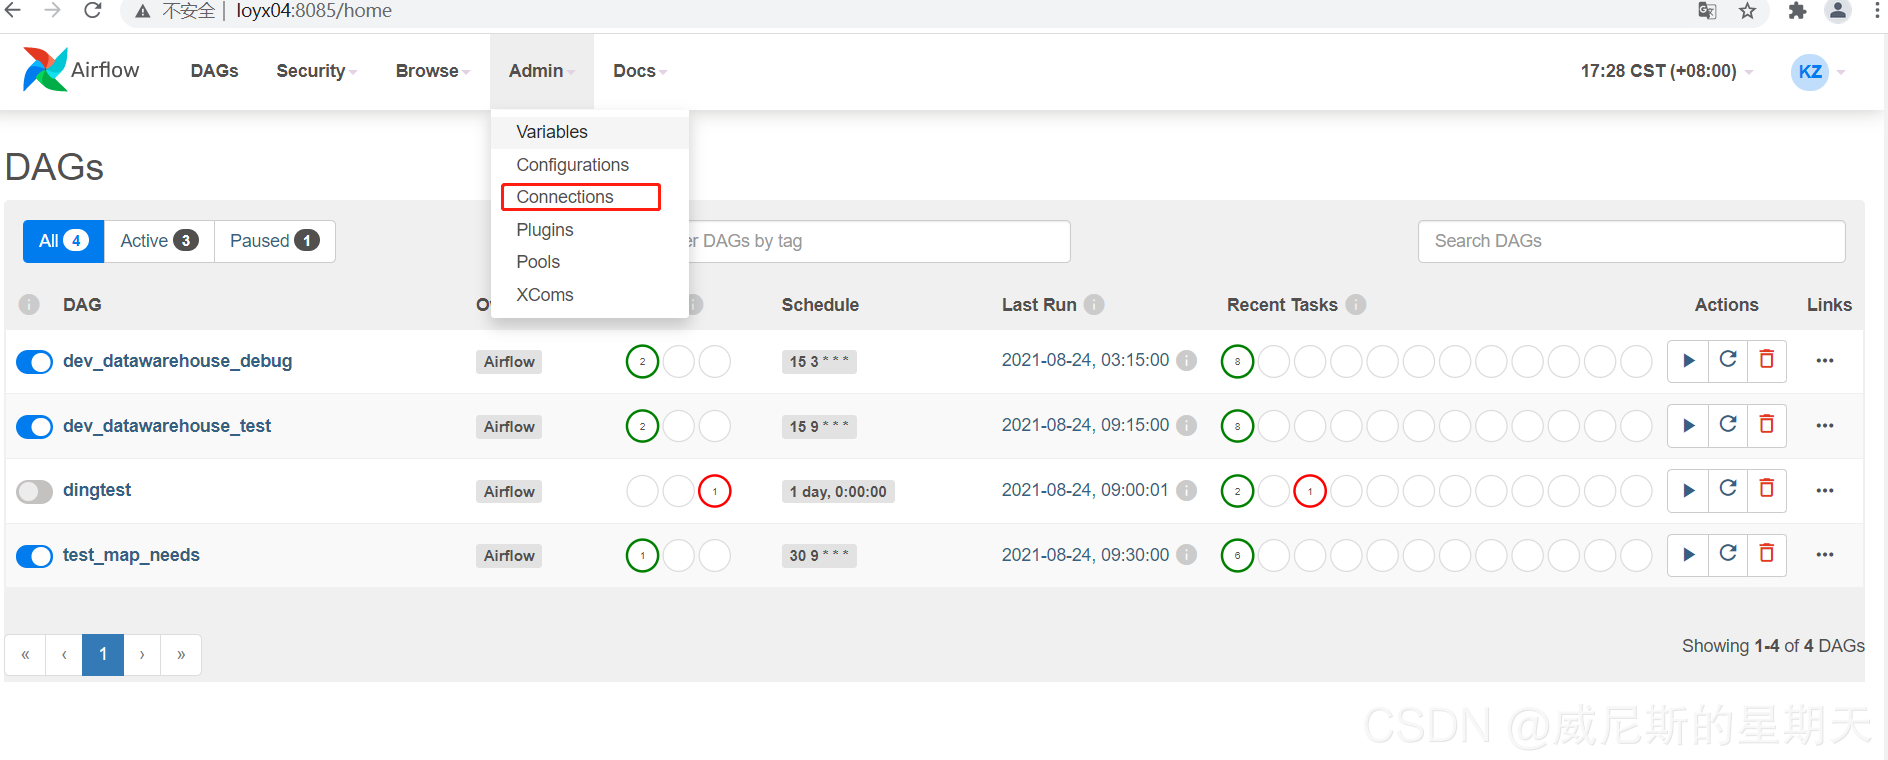This screenshot has height=760, width=1888.
Task: Select Connections from the Admin menu
Action: (590, 197)
